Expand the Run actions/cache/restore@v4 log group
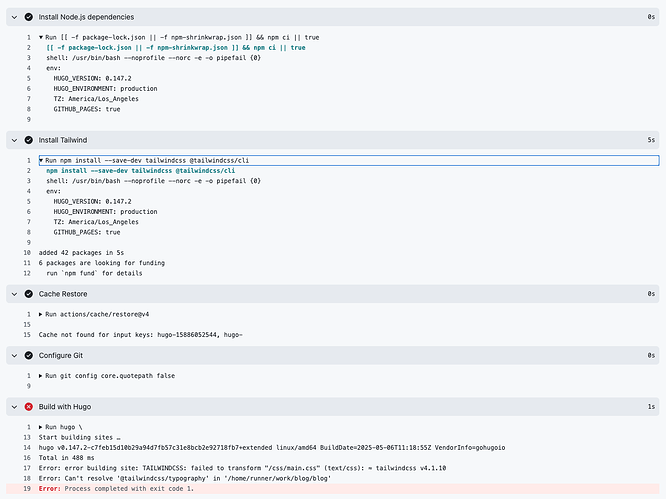The width and height of the screenshot is (666, 499). [x=41, y=314]
